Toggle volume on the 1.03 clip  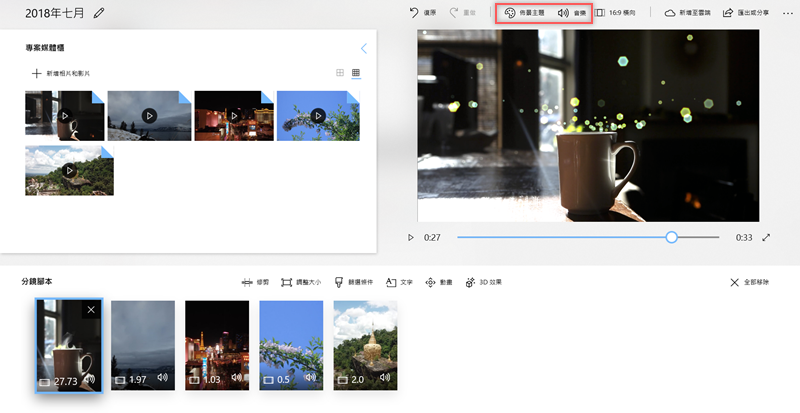coord(237,377)
